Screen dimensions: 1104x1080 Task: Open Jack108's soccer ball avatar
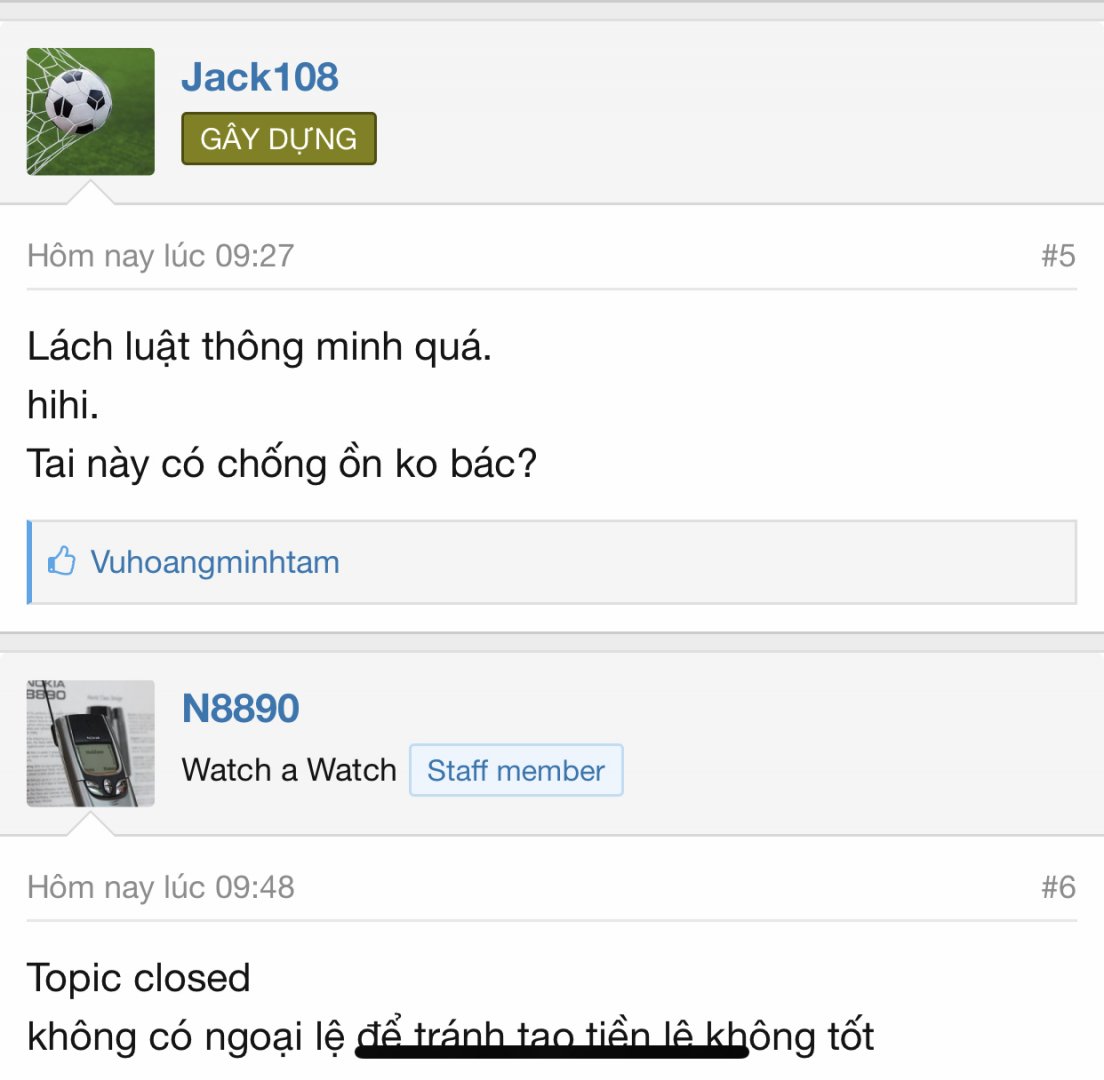[90, 111]
